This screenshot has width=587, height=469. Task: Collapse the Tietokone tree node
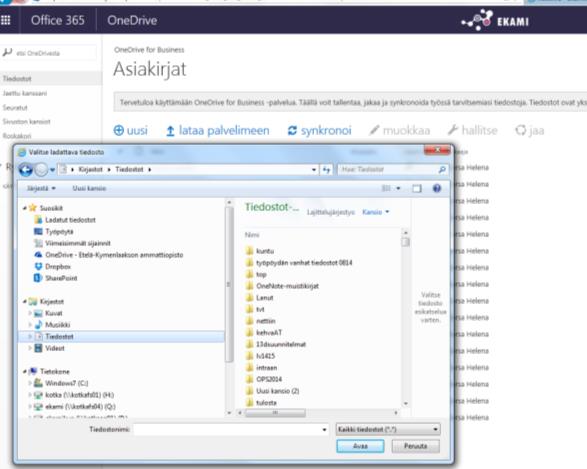pyautogui.click(x=25, y=371)
